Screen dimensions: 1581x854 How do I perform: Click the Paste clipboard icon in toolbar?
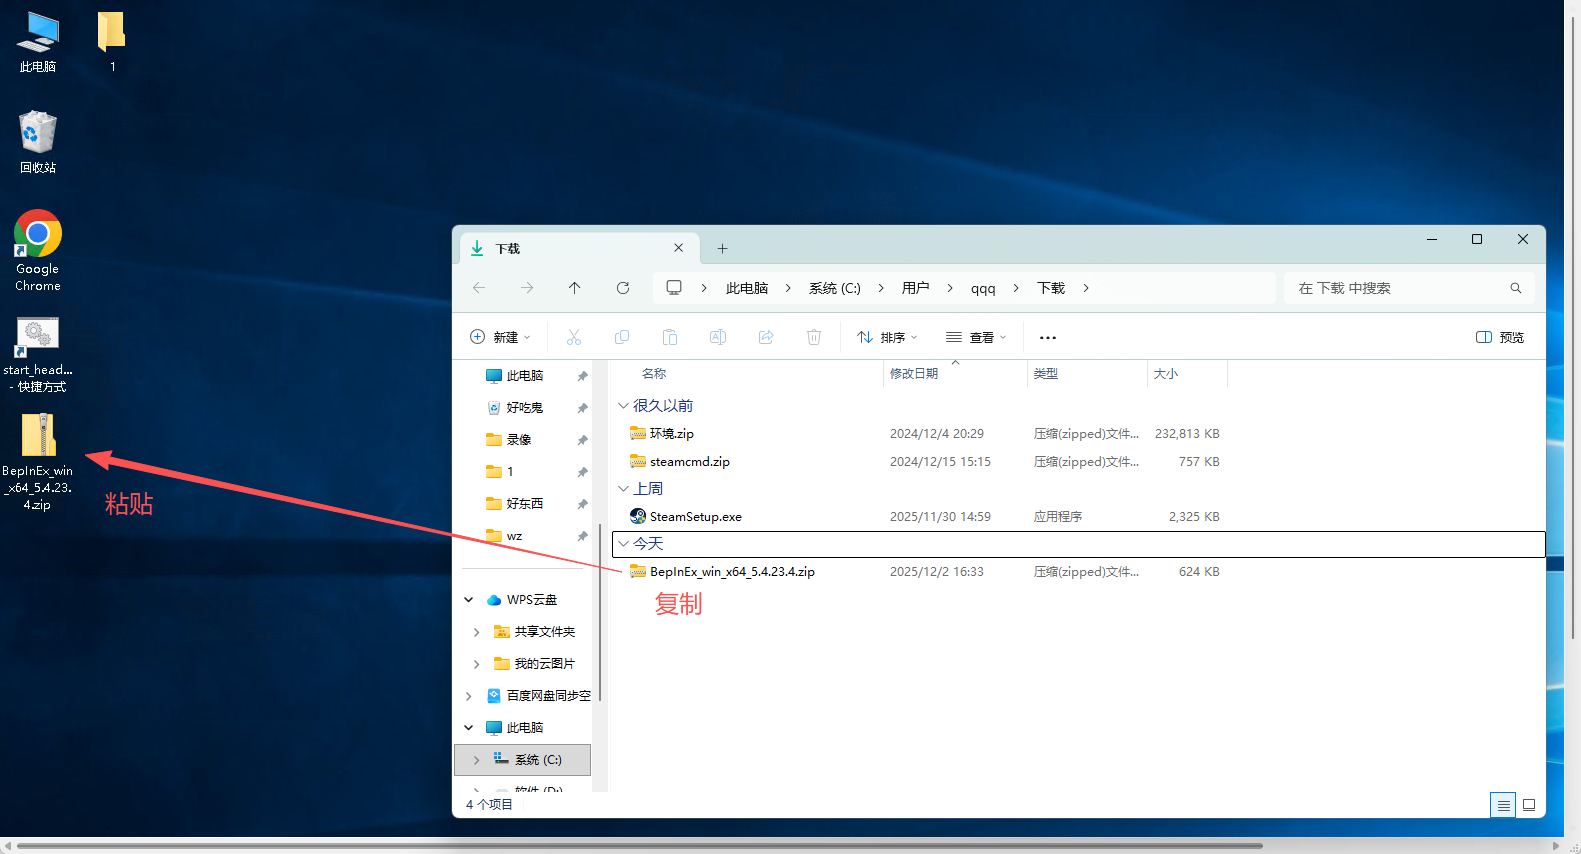click(x=670, y=338)
